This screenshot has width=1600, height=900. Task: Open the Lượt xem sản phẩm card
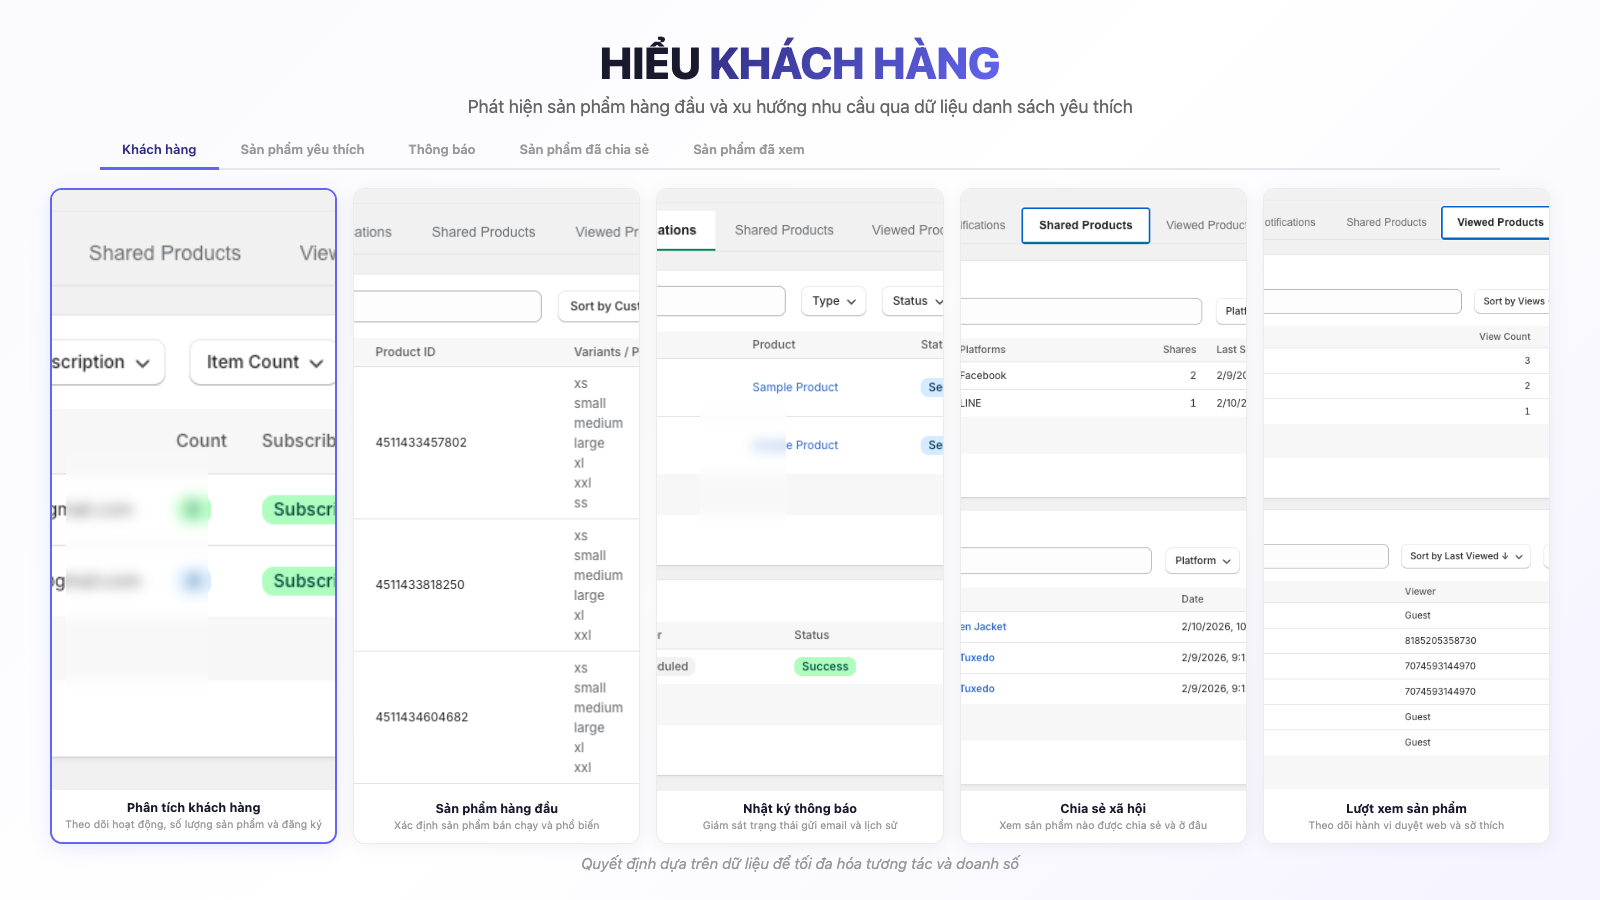click(x=1405, y=809)
